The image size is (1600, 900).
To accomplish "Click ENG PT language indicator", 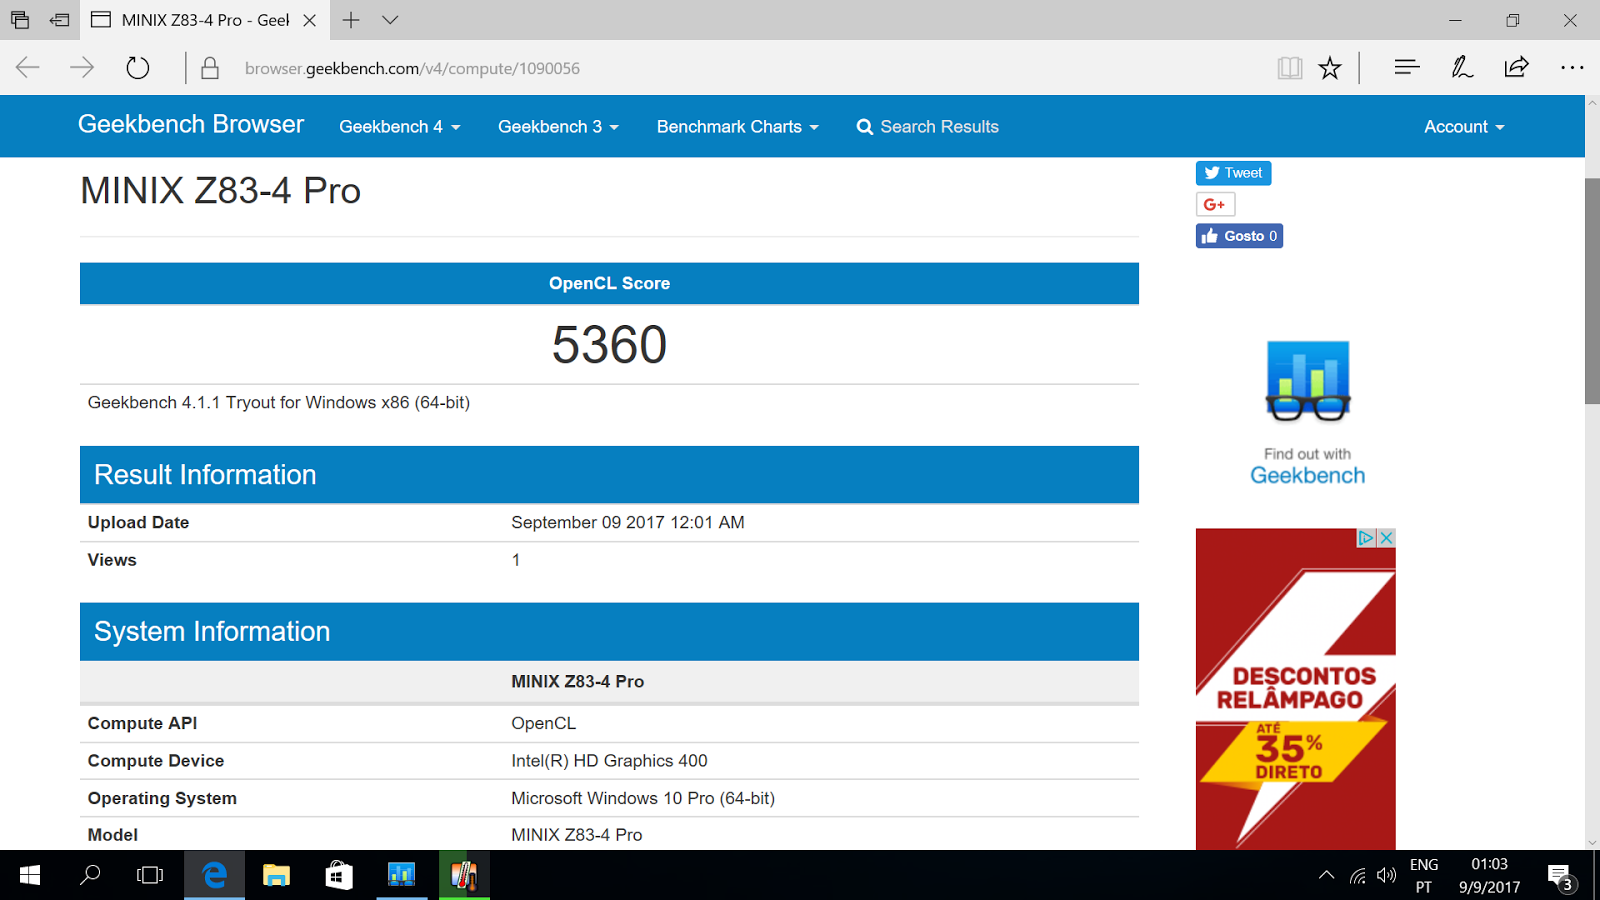I will (1424, 876).
